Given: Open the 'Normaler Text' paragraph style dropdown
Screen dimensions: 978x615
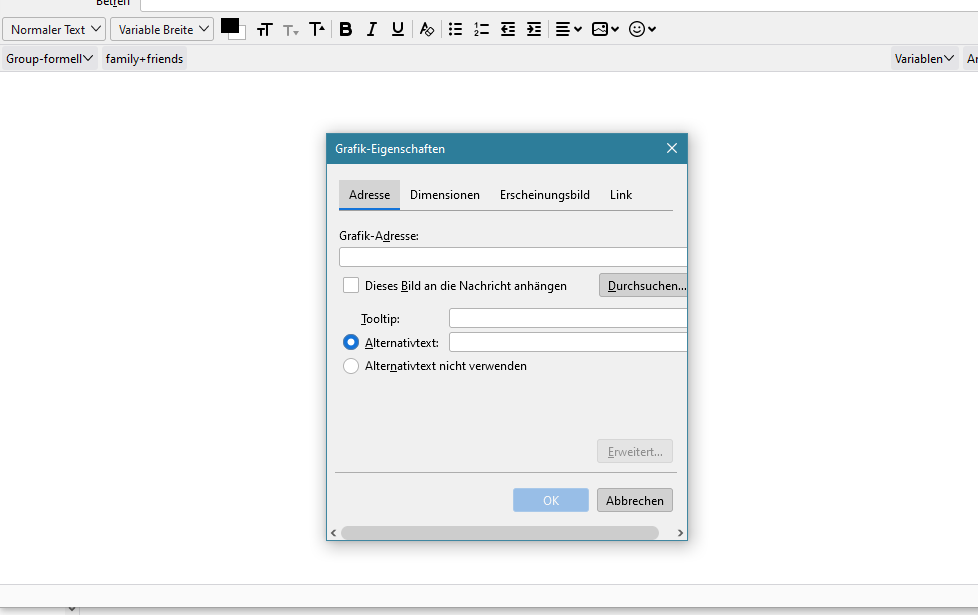Looking at the screenshot, I should pos(54,29).
